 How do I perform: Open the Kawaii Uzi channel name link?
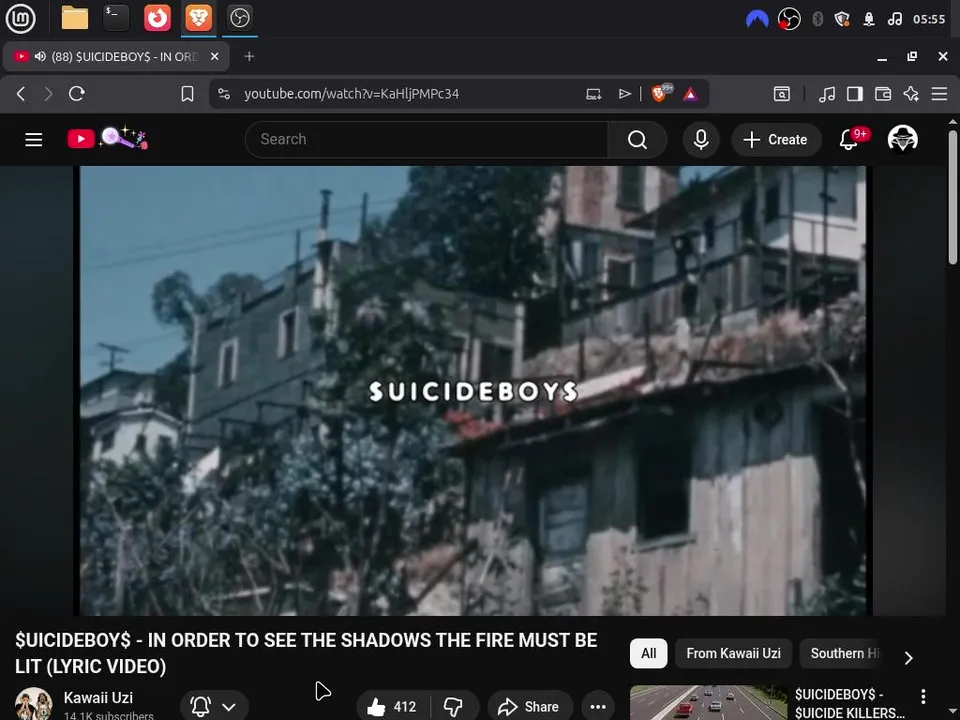pyautogui.click(x=98, y=697)
